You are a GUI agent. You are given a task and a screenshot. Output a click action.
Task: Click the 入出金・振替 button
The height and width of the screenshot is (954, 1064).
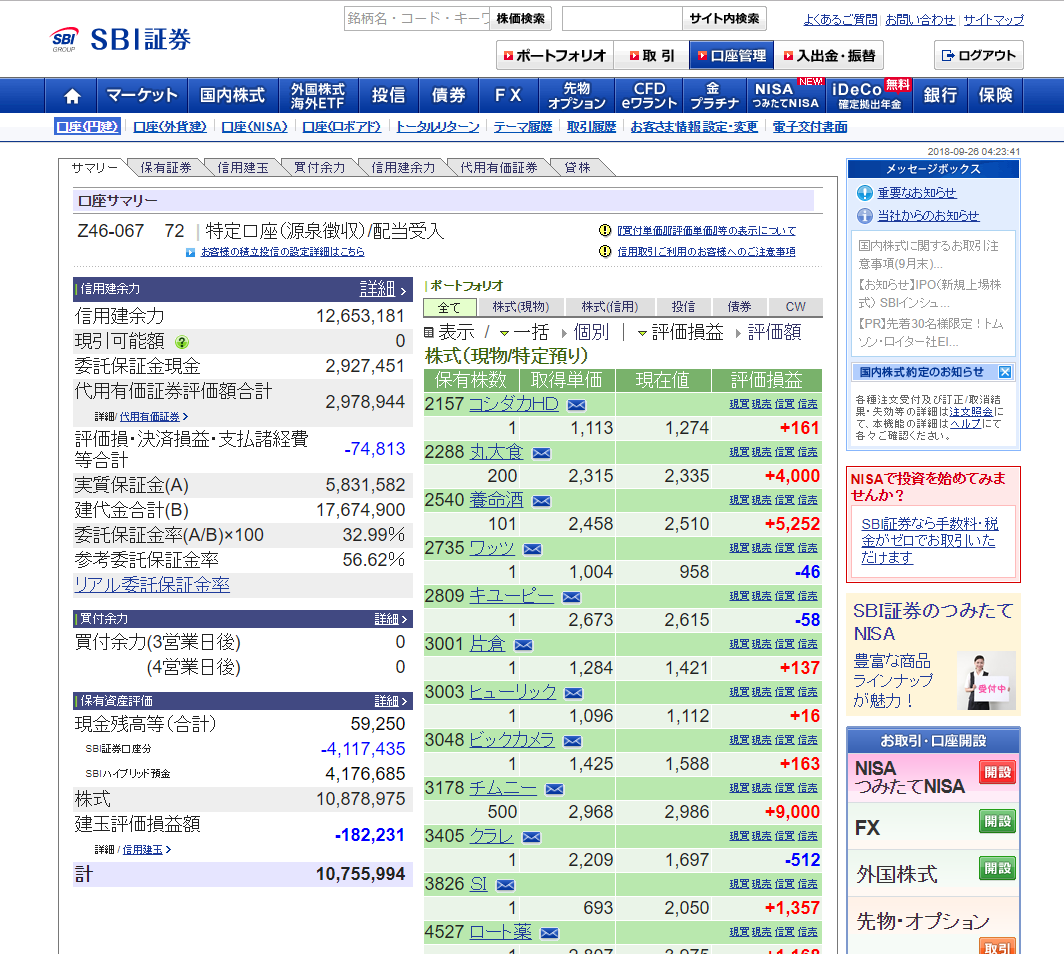[x=829, y=56]
